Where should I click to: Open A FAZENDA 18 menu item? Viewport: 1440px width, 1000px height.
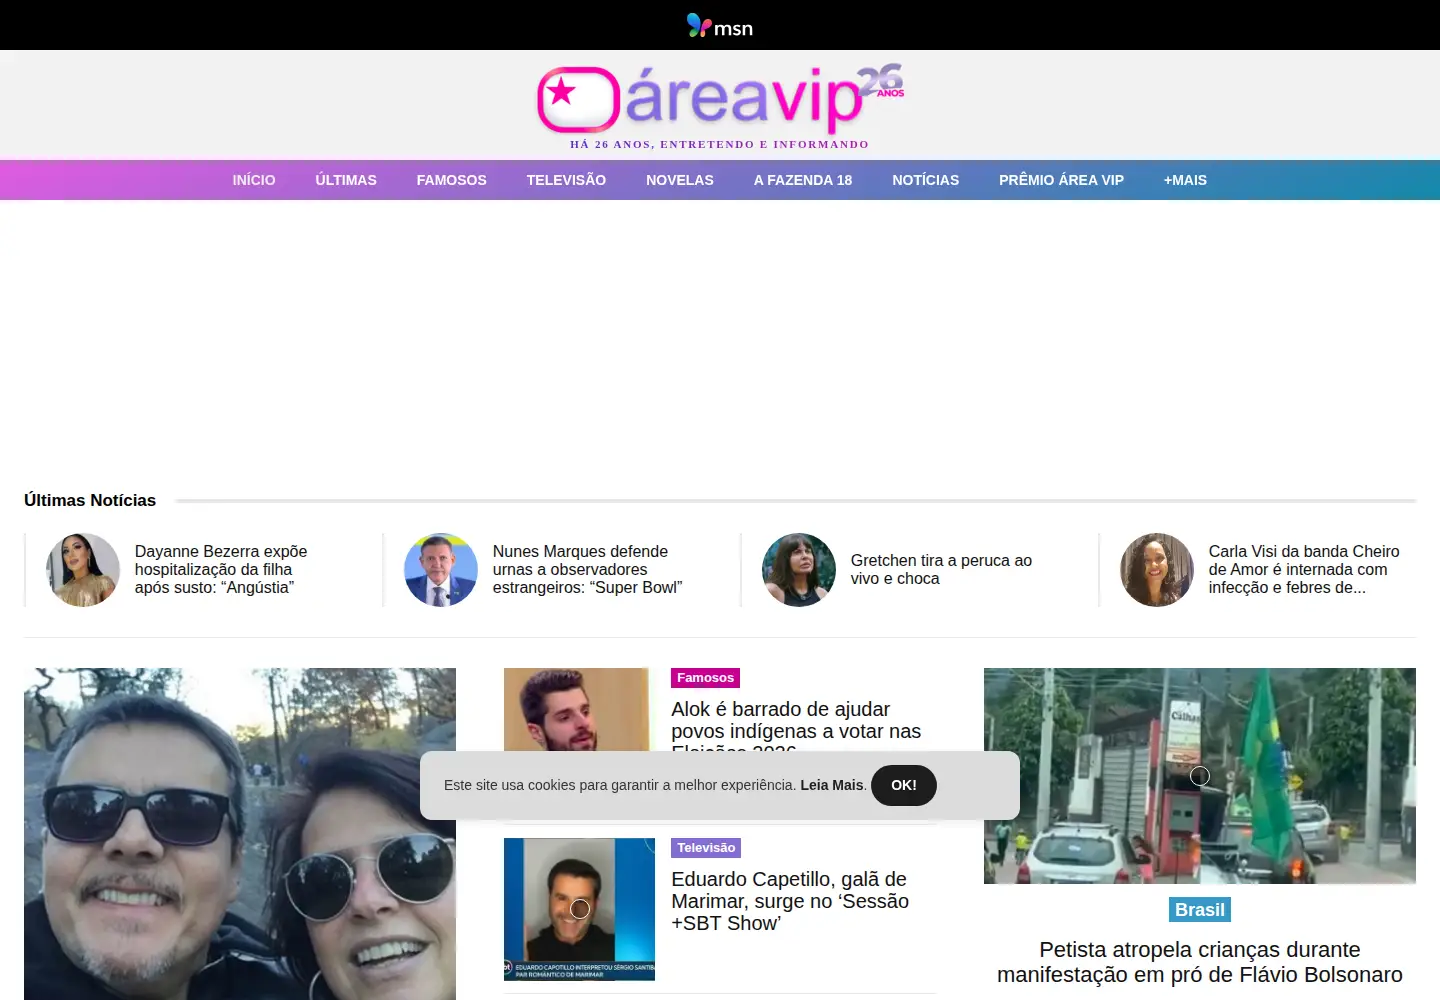click(803, 180)
